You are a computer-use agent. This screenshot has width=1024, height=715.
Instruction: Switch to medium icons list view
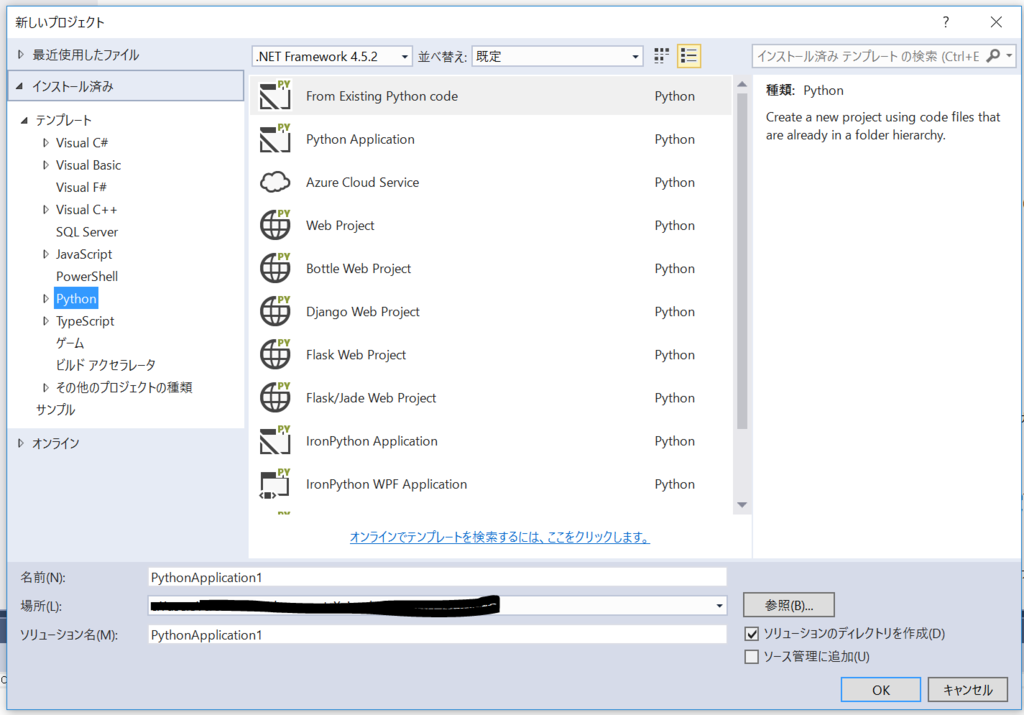[688, 56]
